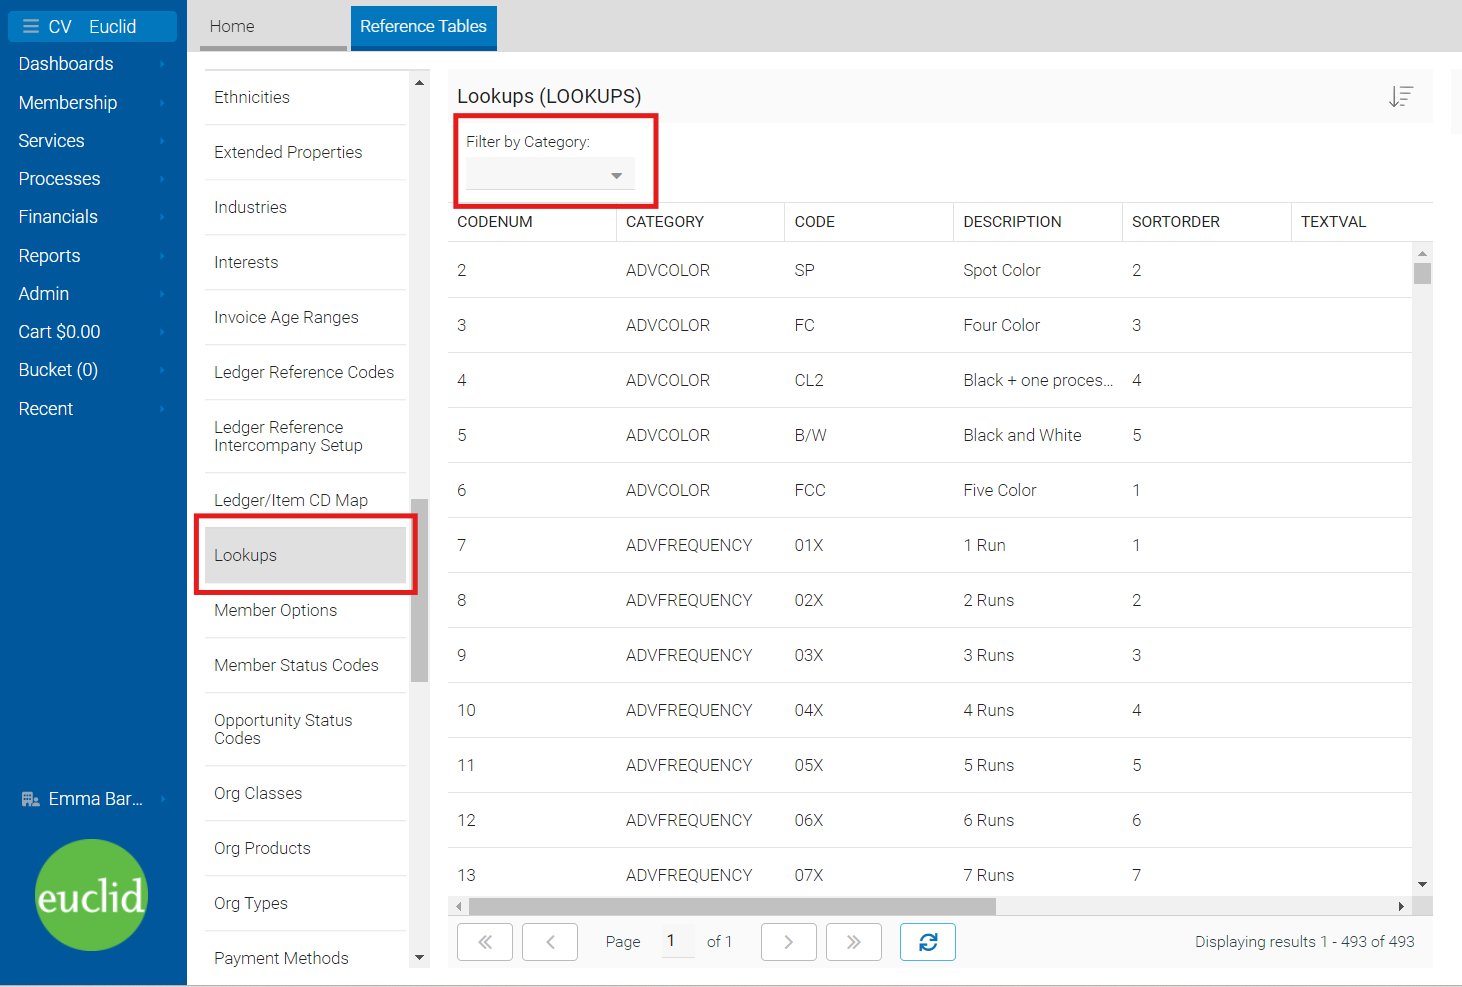Click the page number input field
The image size is (1462, 987).
coord(678,941)
